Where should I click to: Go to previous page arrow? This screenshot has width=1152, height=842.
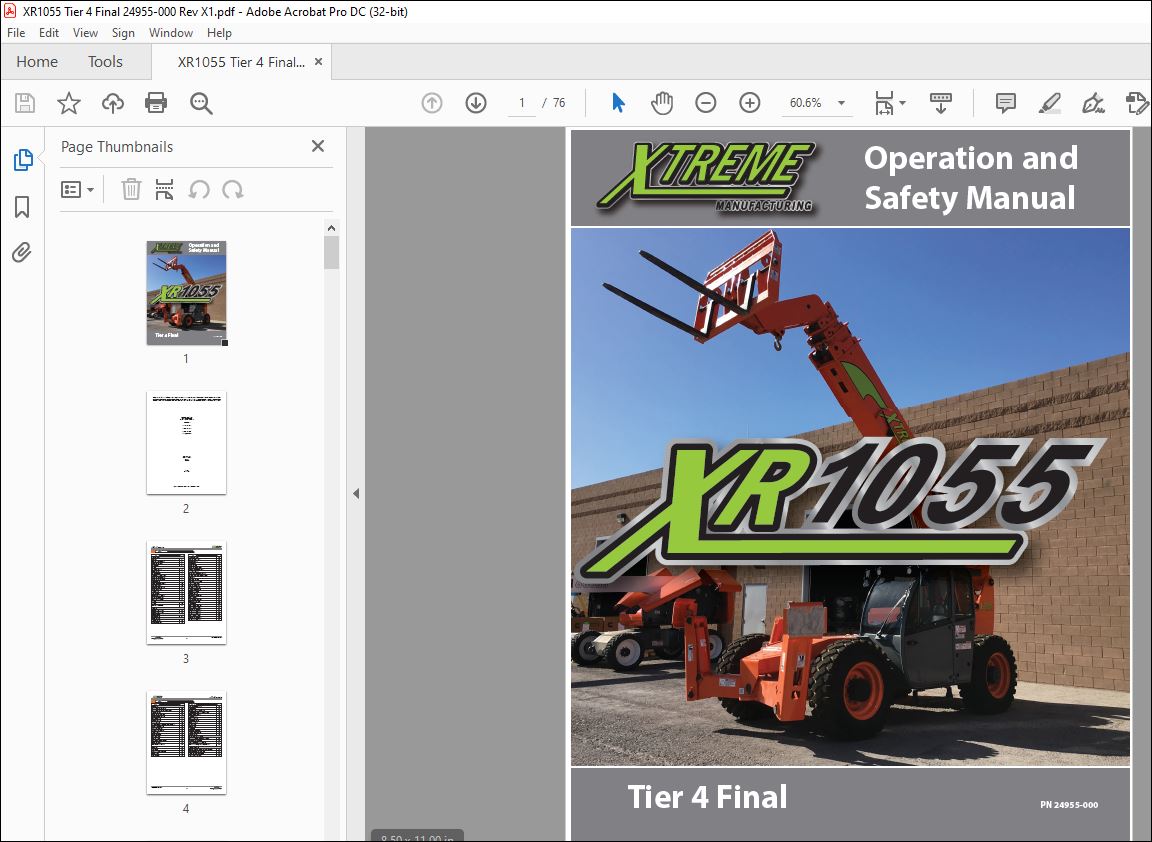click(x=432, y=103)
